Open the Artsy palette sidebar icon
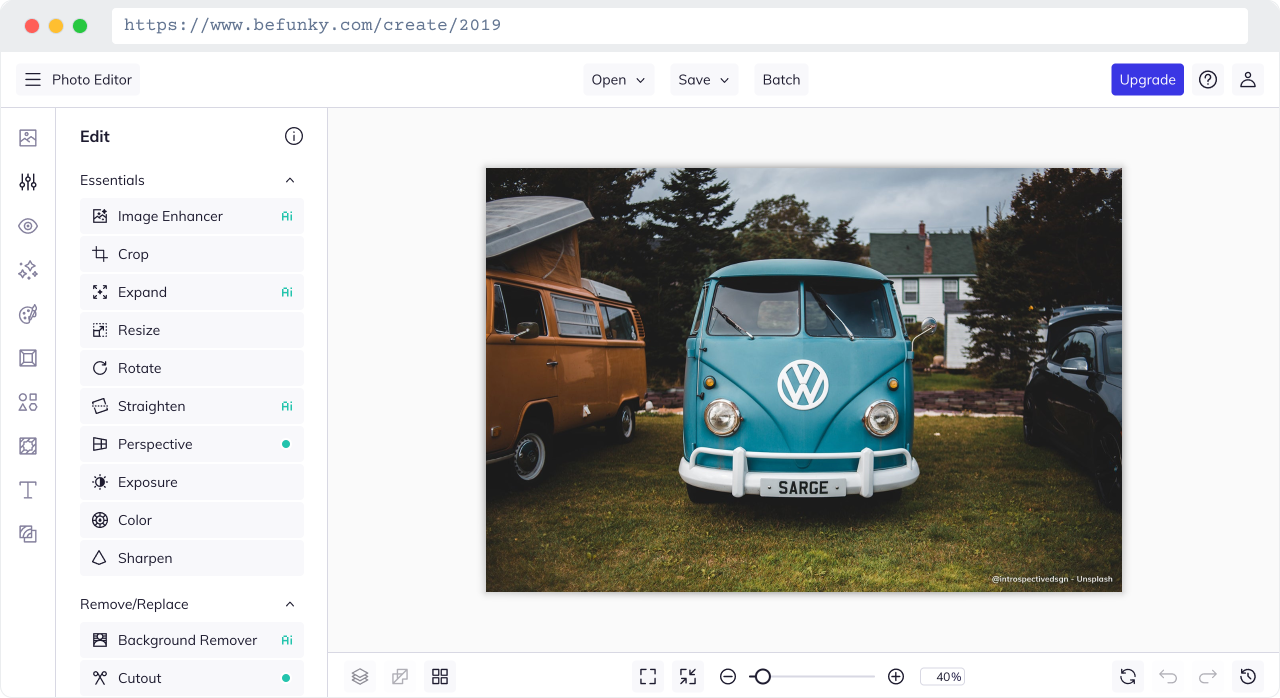The width and height of the screenshot is (1280, 698). coord(28,314)
